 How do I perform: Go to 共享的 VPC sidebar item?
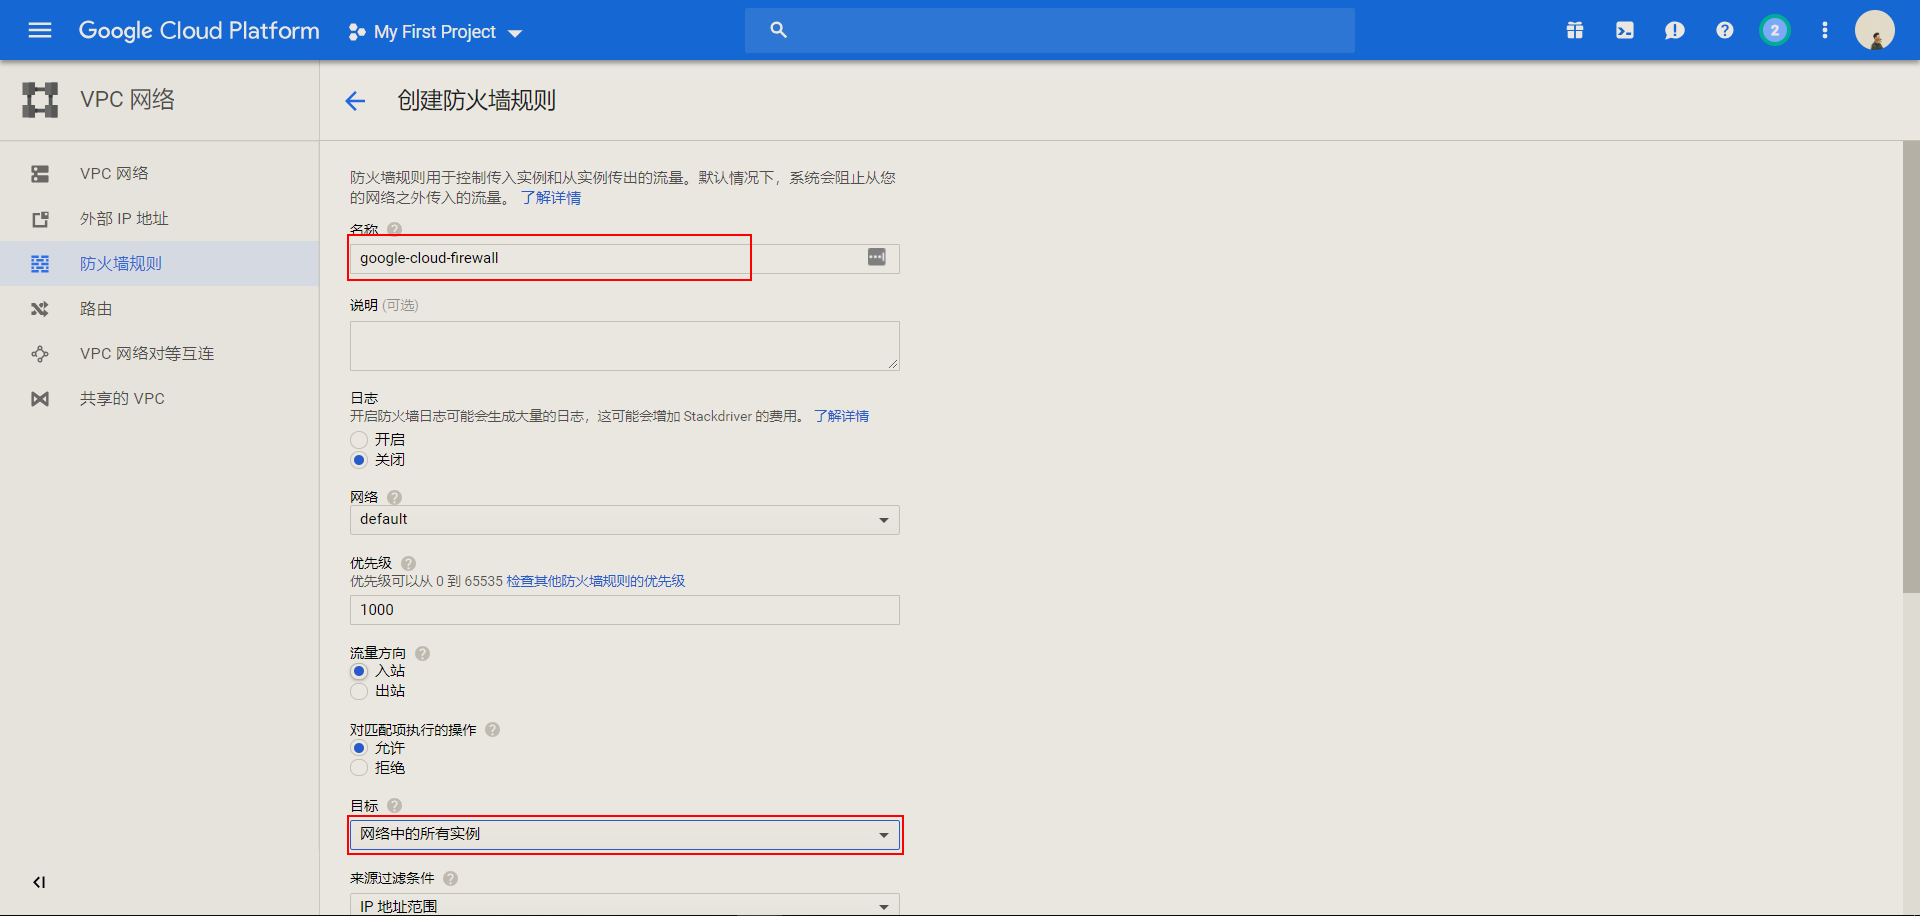tap(160, 399)
